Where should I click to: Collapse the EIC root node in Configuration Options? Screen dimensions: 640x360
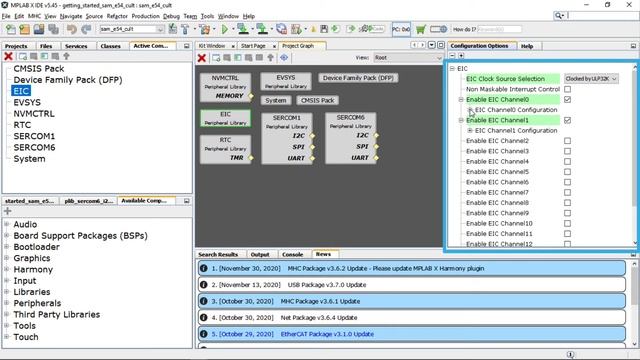click(453, 69)
